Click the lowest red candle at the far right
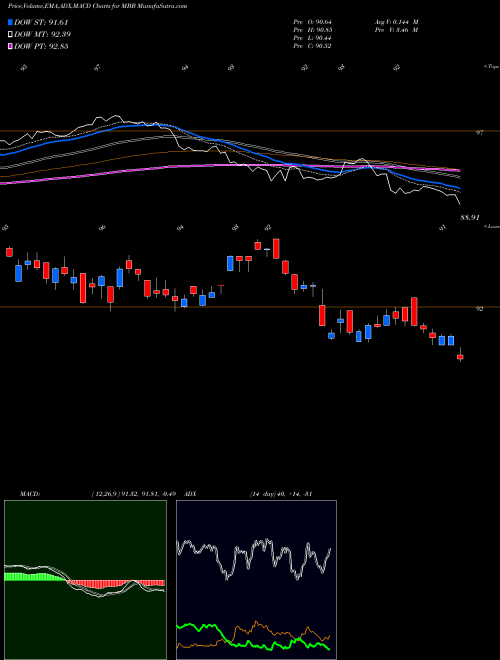Screen dimensions: 500x660 pyautogui.click(x=460, y=357)
